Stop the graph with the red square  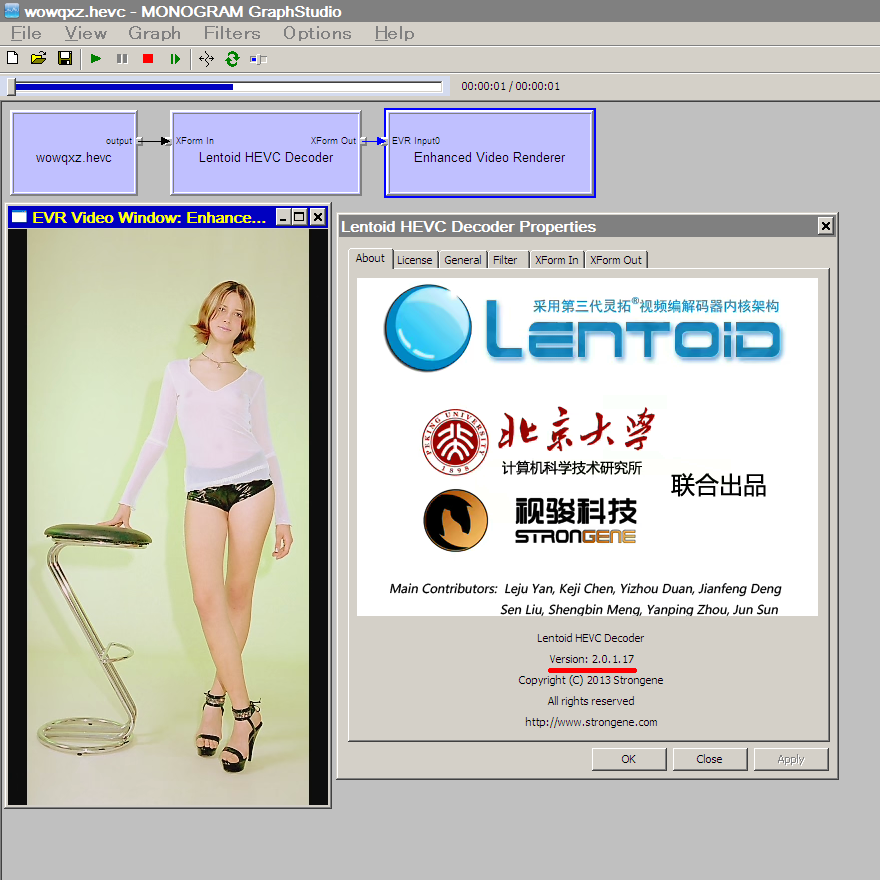[148, 58]
